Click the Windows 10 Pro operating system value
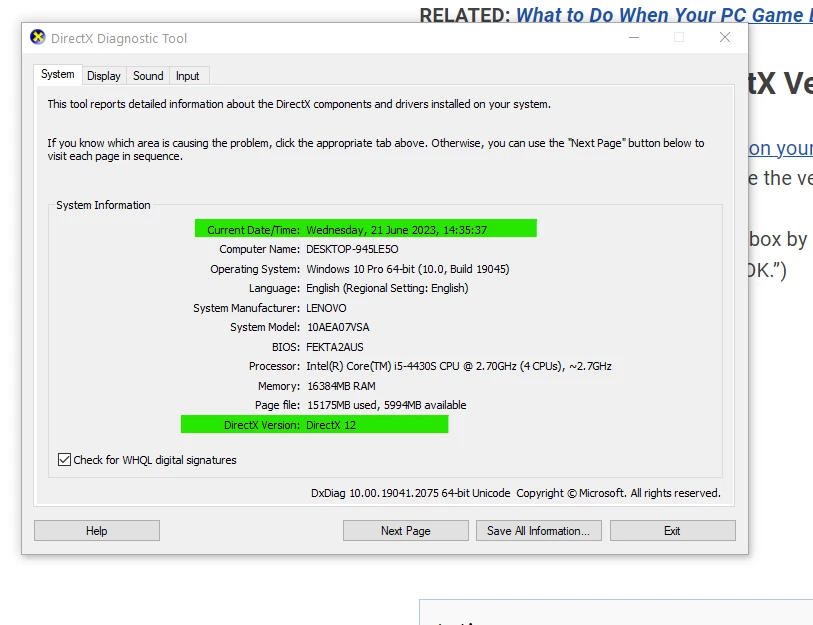Screen dimensions: 813x625 coord(408,269)
